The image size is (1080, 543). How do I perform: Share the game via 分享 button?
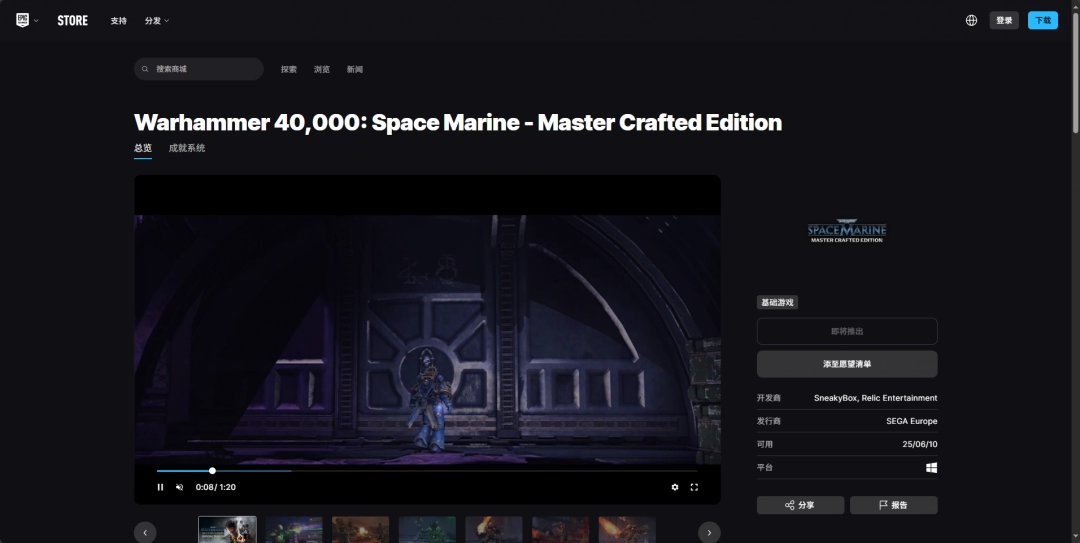800,505
